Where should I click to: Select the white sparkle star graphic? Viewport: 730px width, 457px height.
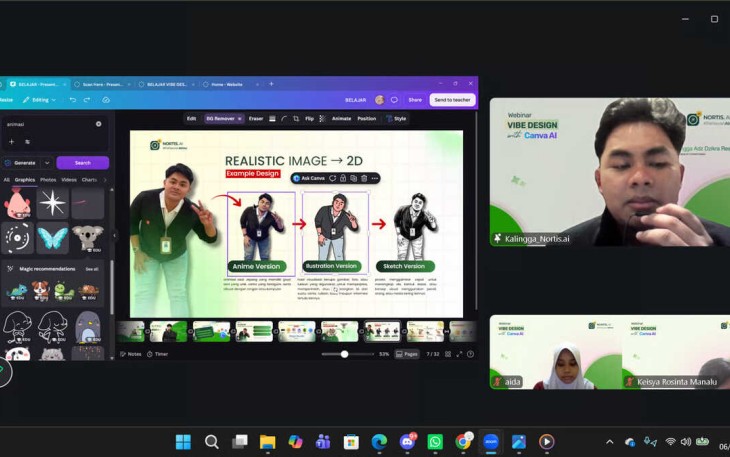(52, 203)
